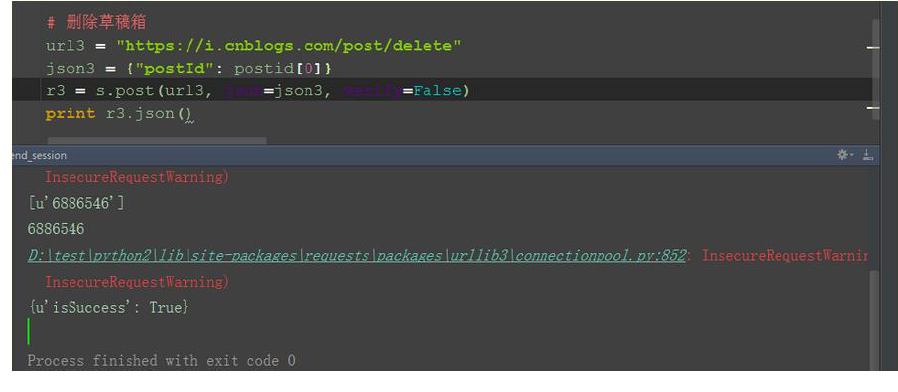Screen dimensions: 898x392
Task: Click the r3 = s.post line
Action: point(257,91)
